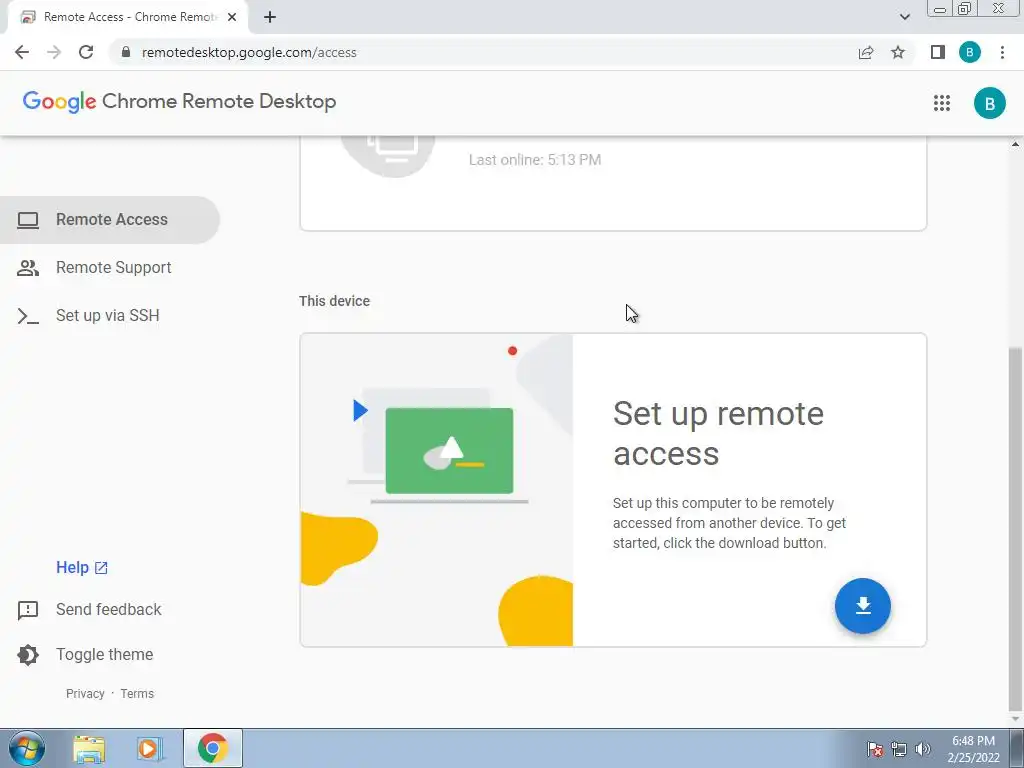The width and height of the screenshot is (1024, 768).
Task: Click scrollbar up arrow
Action: point(1015,144)
